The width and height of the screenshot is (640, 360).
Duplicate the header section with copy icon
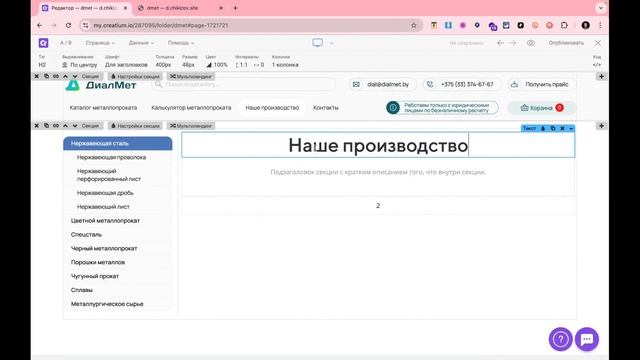[x=46, y=76]
